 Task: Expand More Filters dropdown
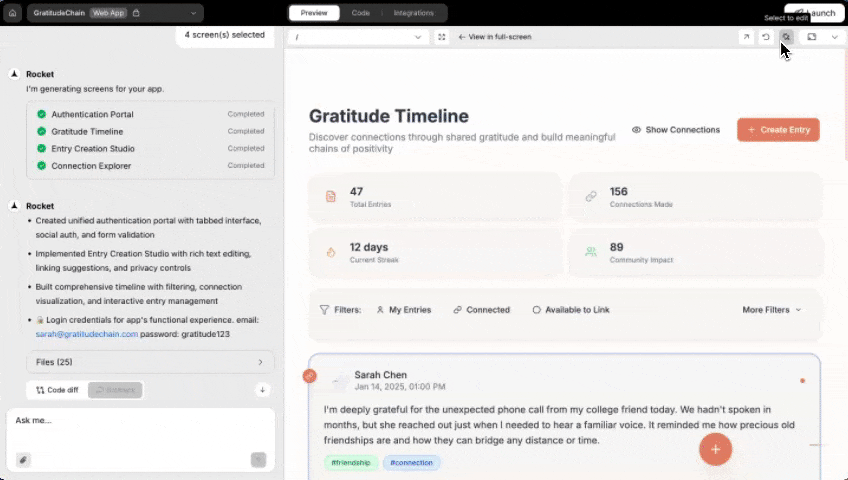[x=772, y=310]
